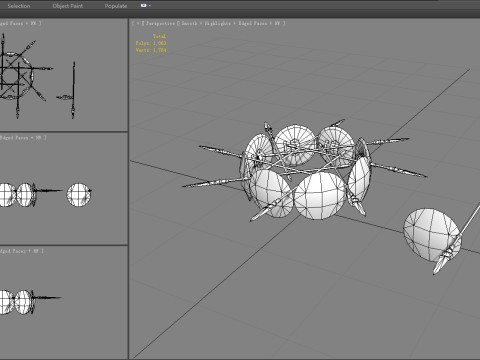Open the Populate ribbon tab

tap(116, 6)
